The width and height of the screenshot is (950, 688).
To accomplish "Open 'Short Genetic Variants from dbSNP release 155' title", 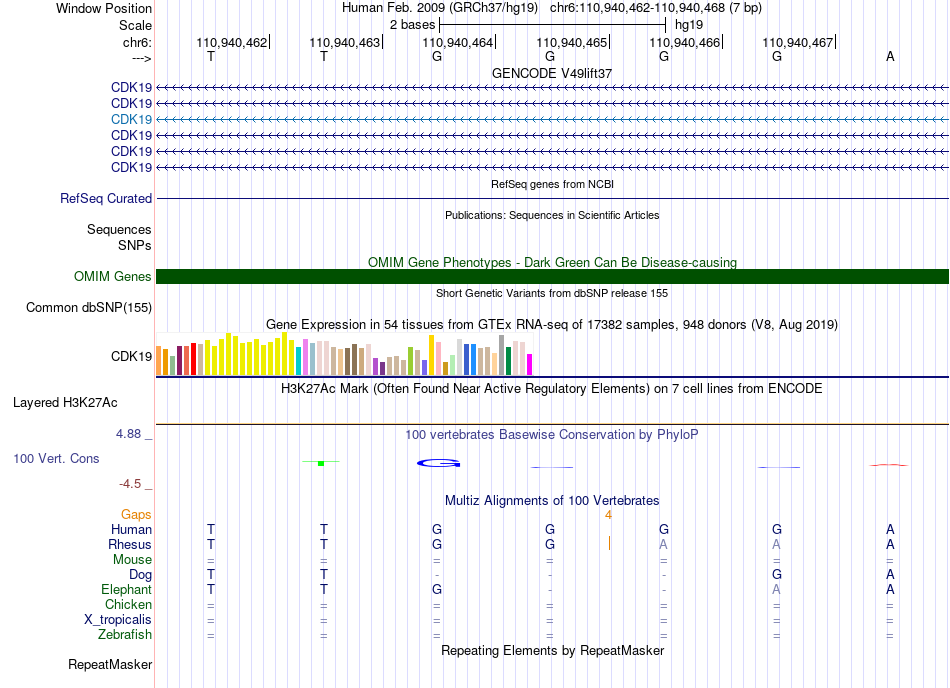I will (552, 293).
